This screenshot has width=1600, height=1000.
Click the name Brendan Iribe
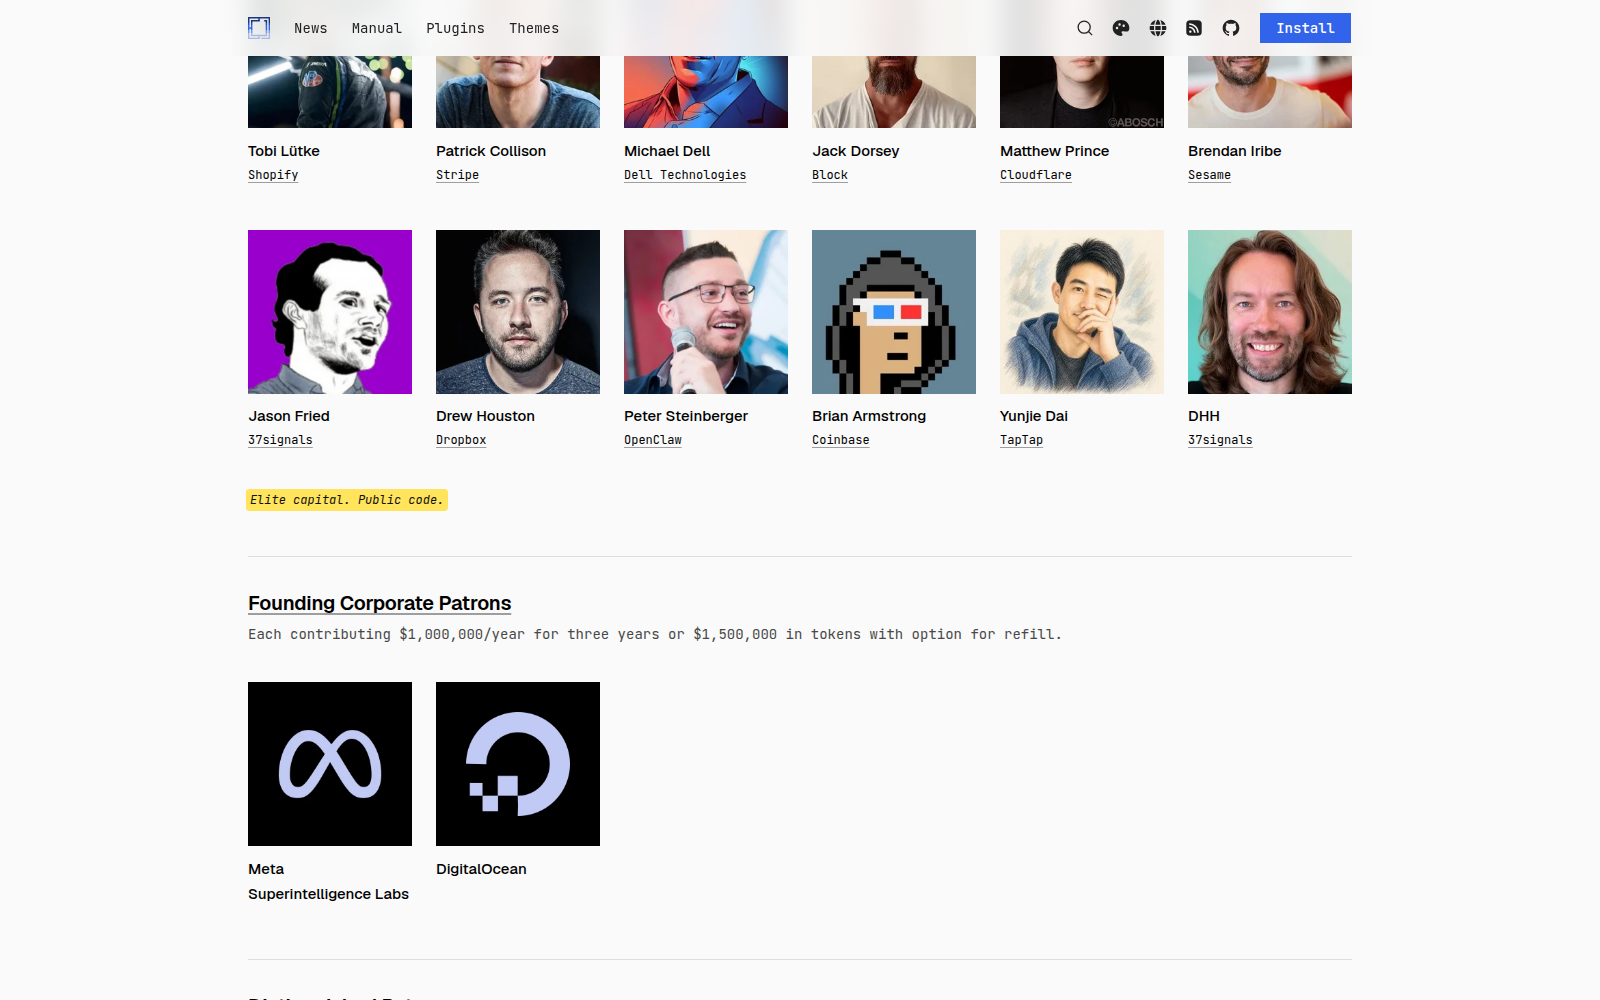coord(1235,151)
